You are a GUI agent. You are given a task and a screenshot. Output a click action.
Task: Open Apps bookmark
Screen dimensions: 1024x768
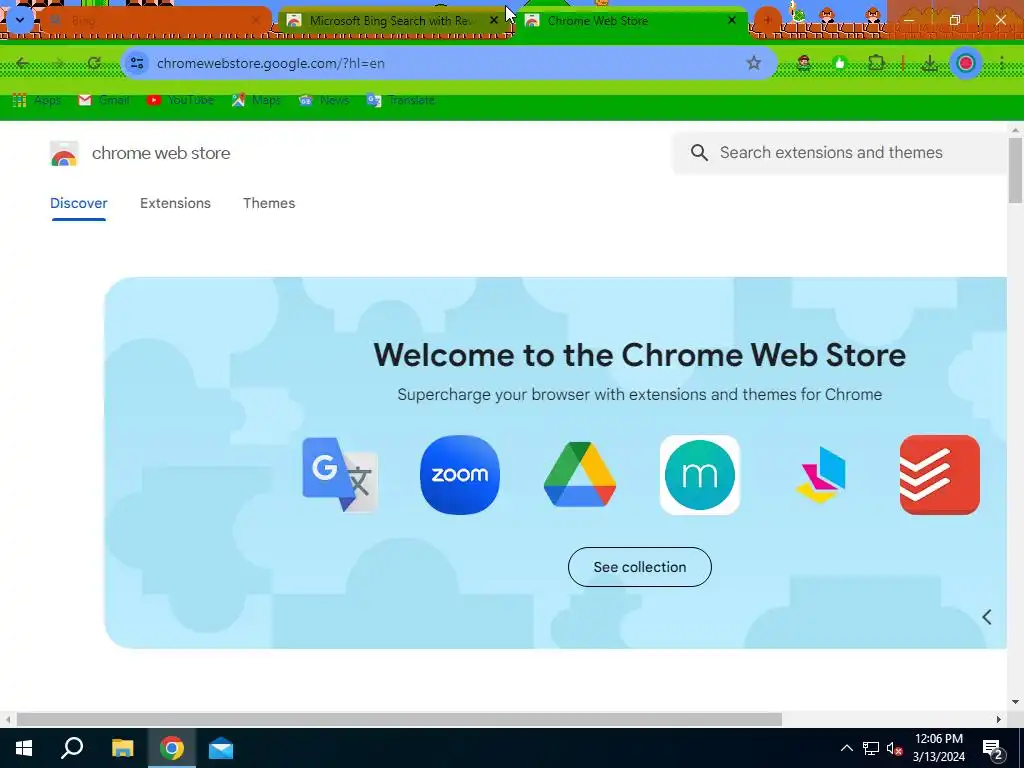point(37,100)
